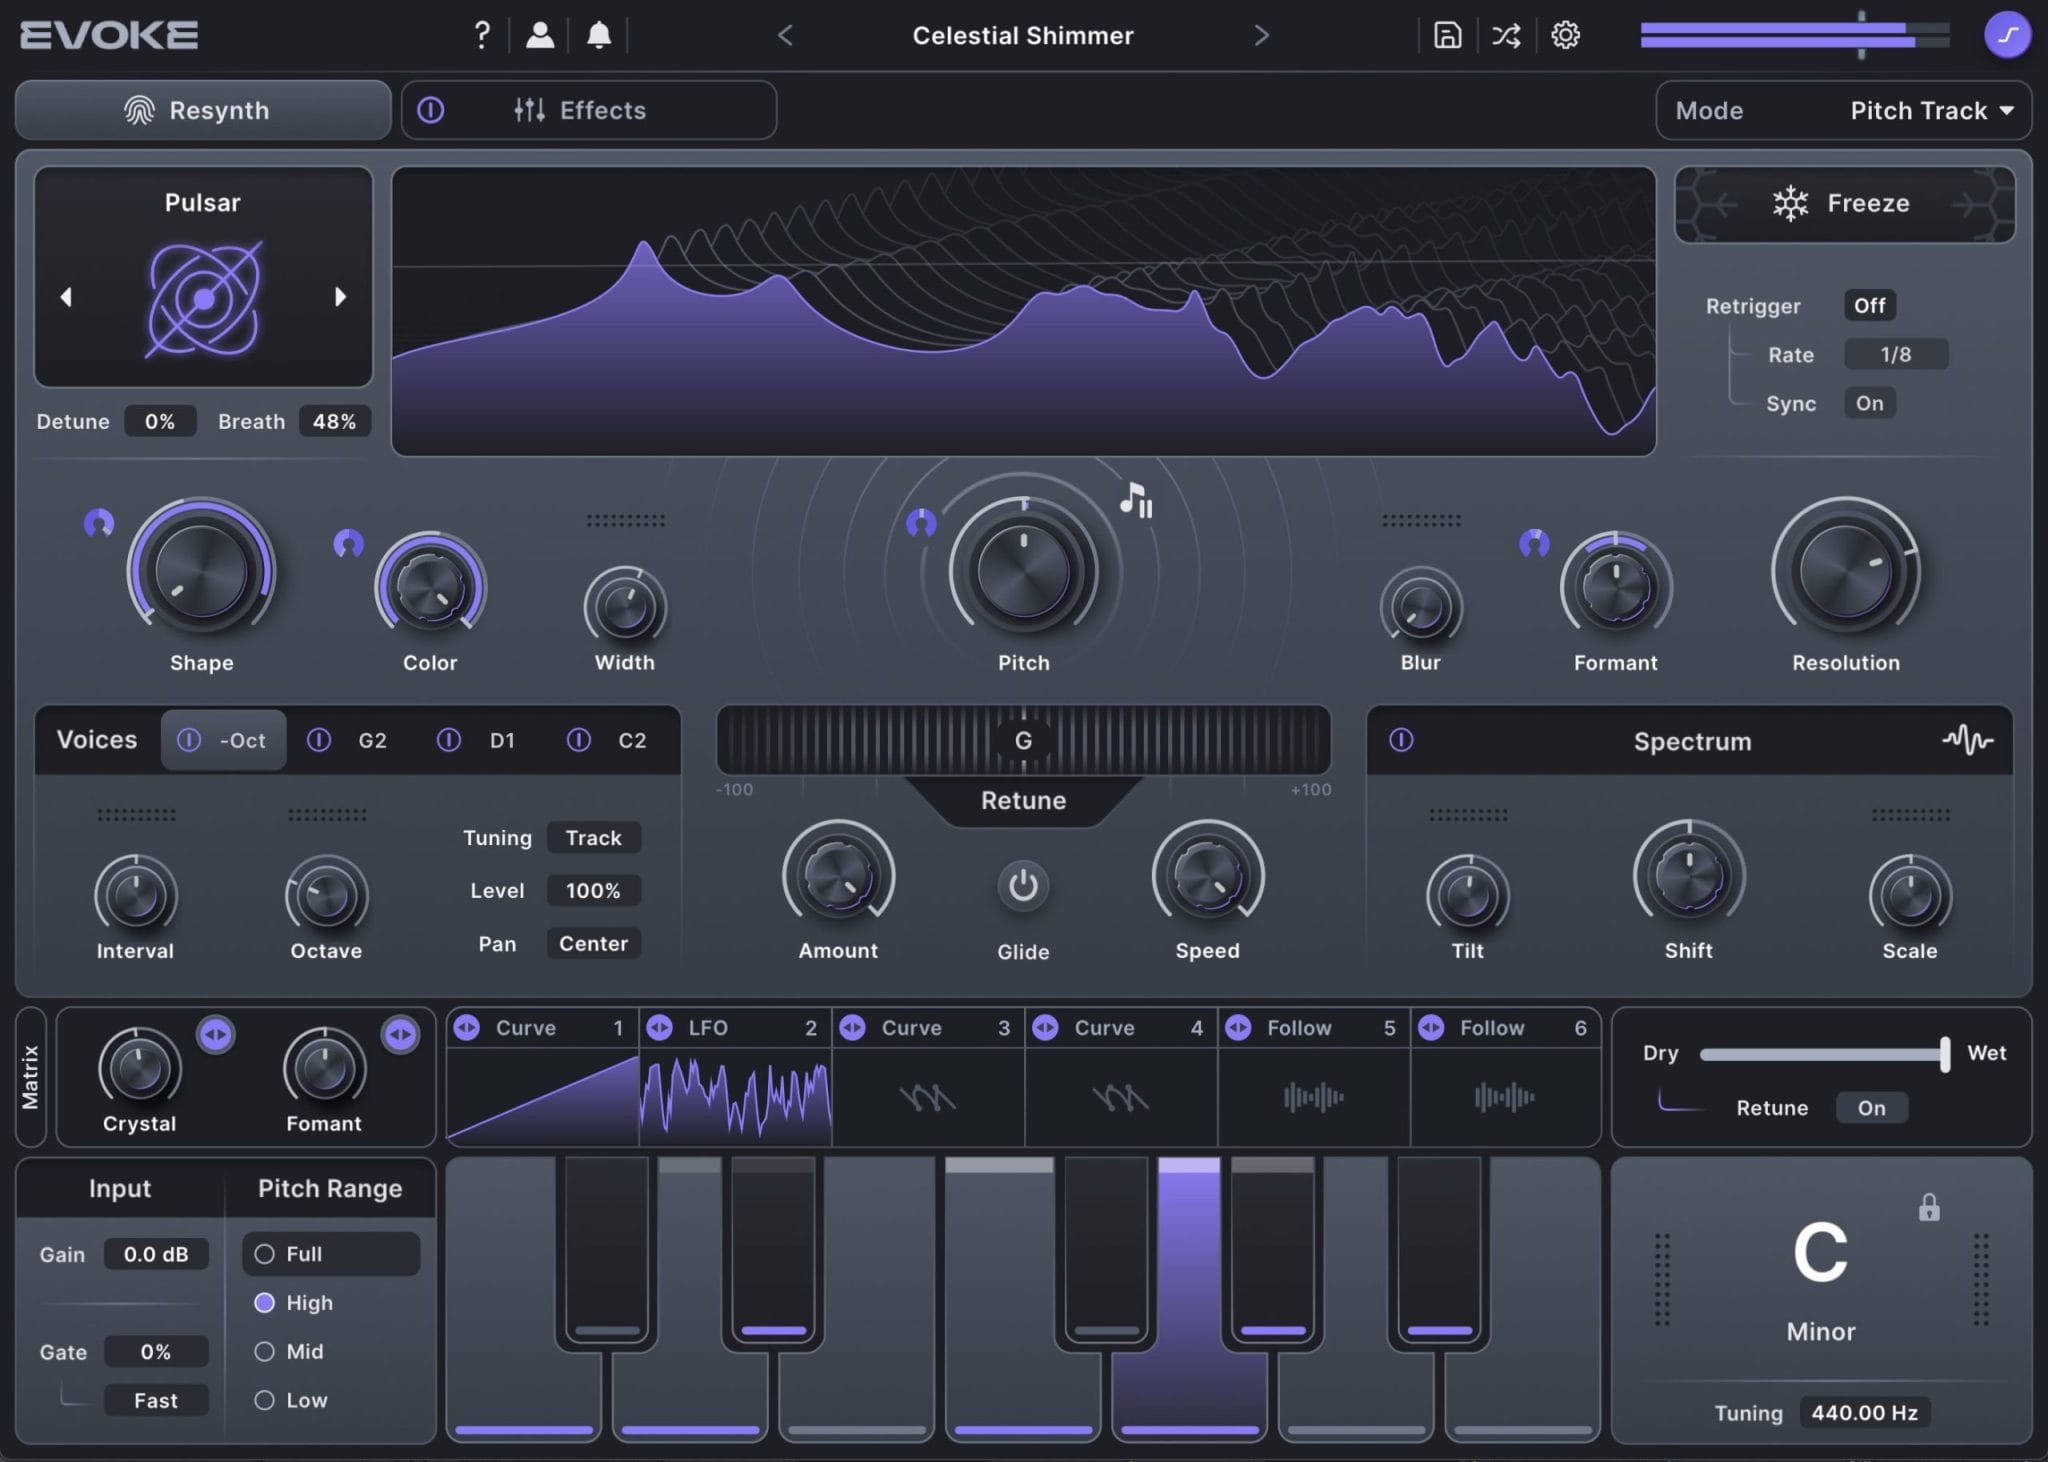Click the user account icon

tap(541, 35)
